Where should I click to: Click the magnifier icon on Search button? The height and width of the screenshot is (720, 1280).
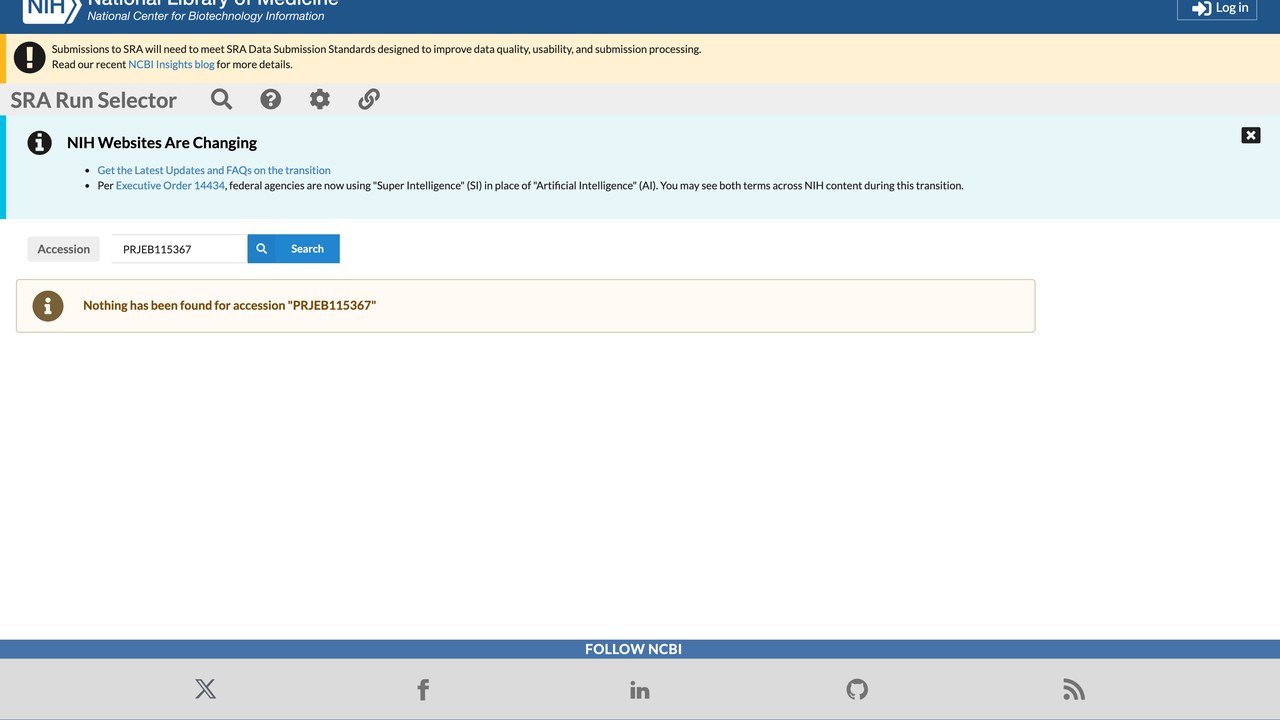[262, 249]
